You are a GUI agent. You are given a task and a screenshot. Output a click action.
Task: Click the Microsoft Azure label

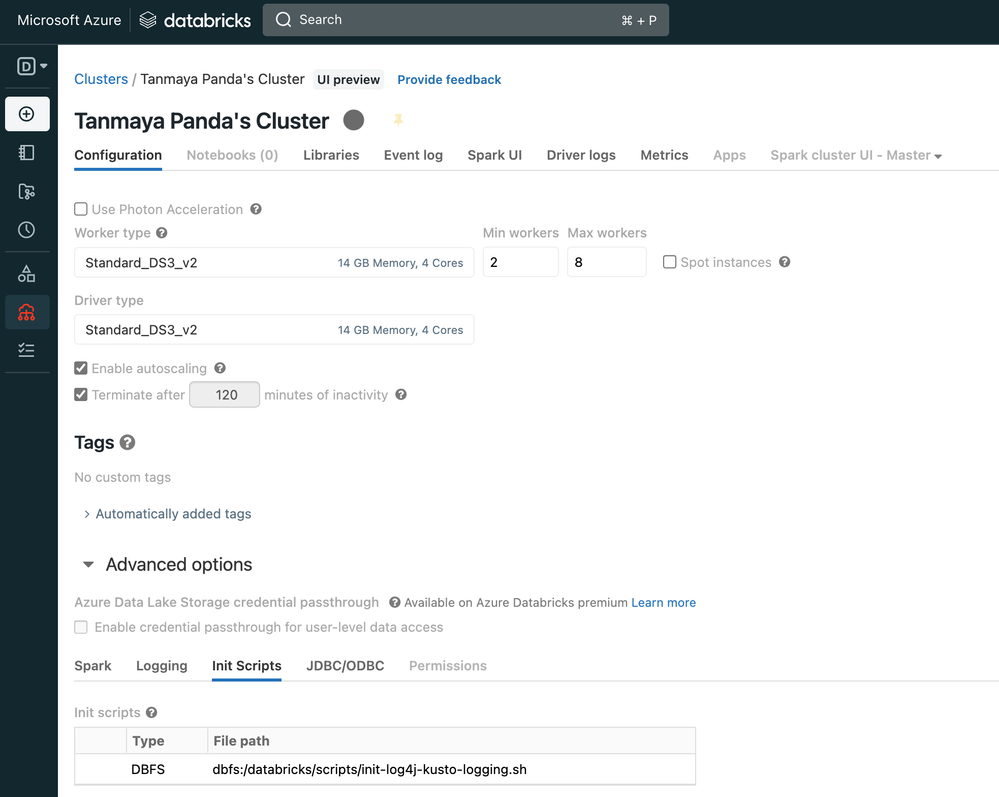(x=69, y=20)
